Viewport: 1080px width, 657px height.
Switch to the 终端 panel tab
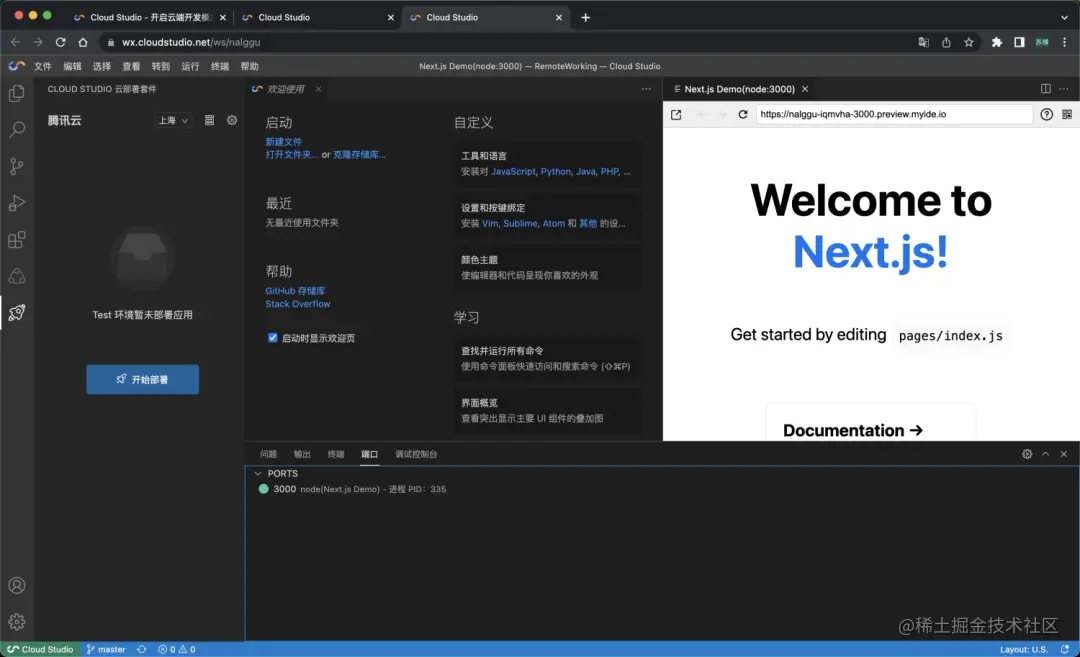coord(336,454)
